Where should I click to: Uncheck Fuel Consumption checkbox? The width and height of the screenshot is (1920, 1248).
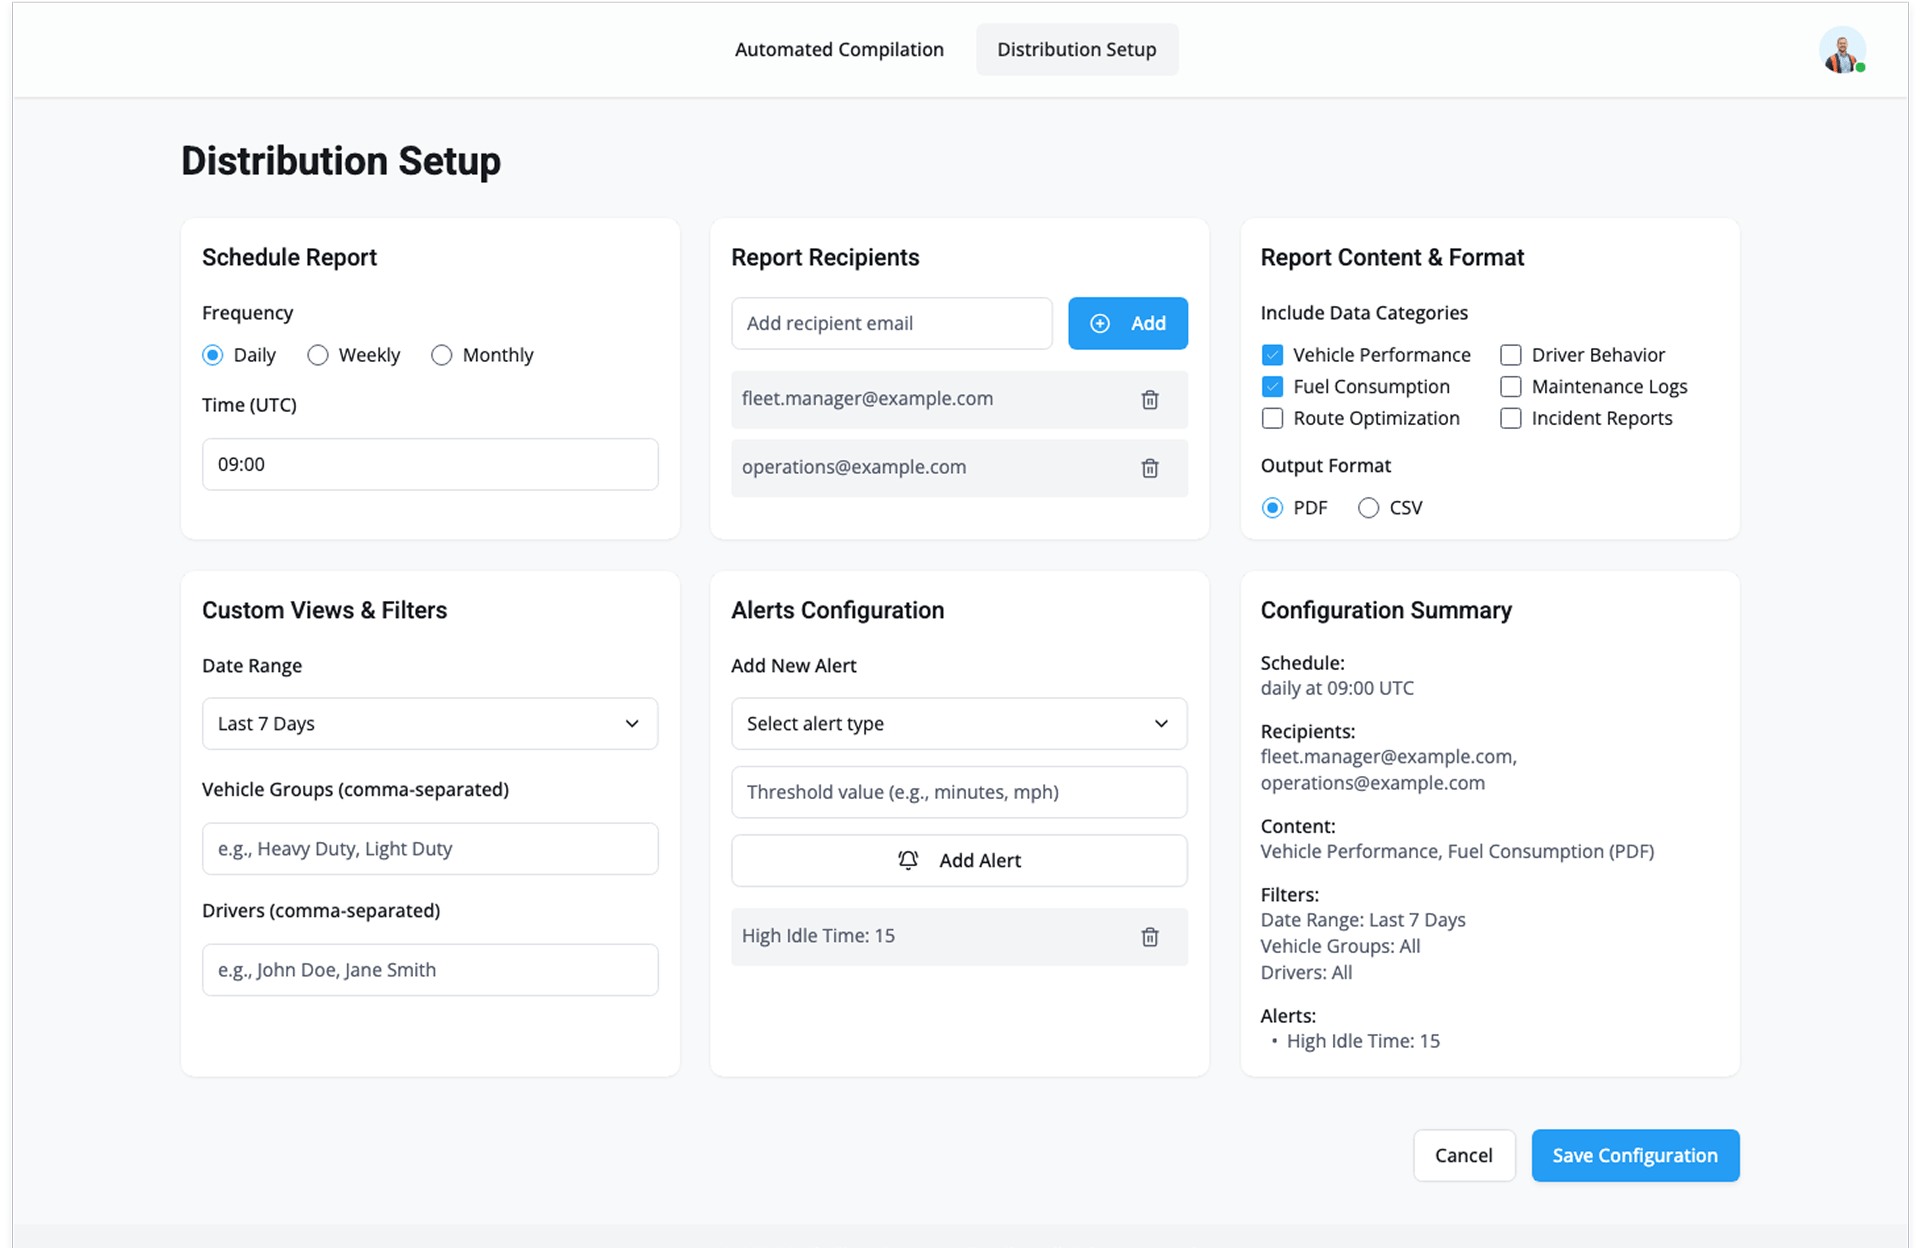tap(1272, 387)
